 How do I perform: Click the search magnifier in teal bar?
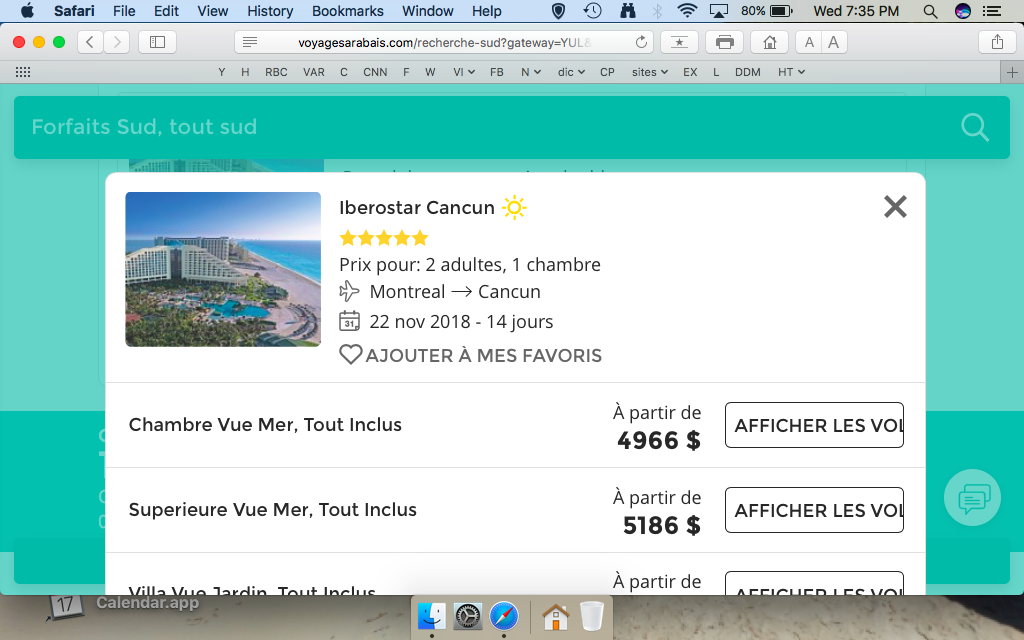(975, 127)
